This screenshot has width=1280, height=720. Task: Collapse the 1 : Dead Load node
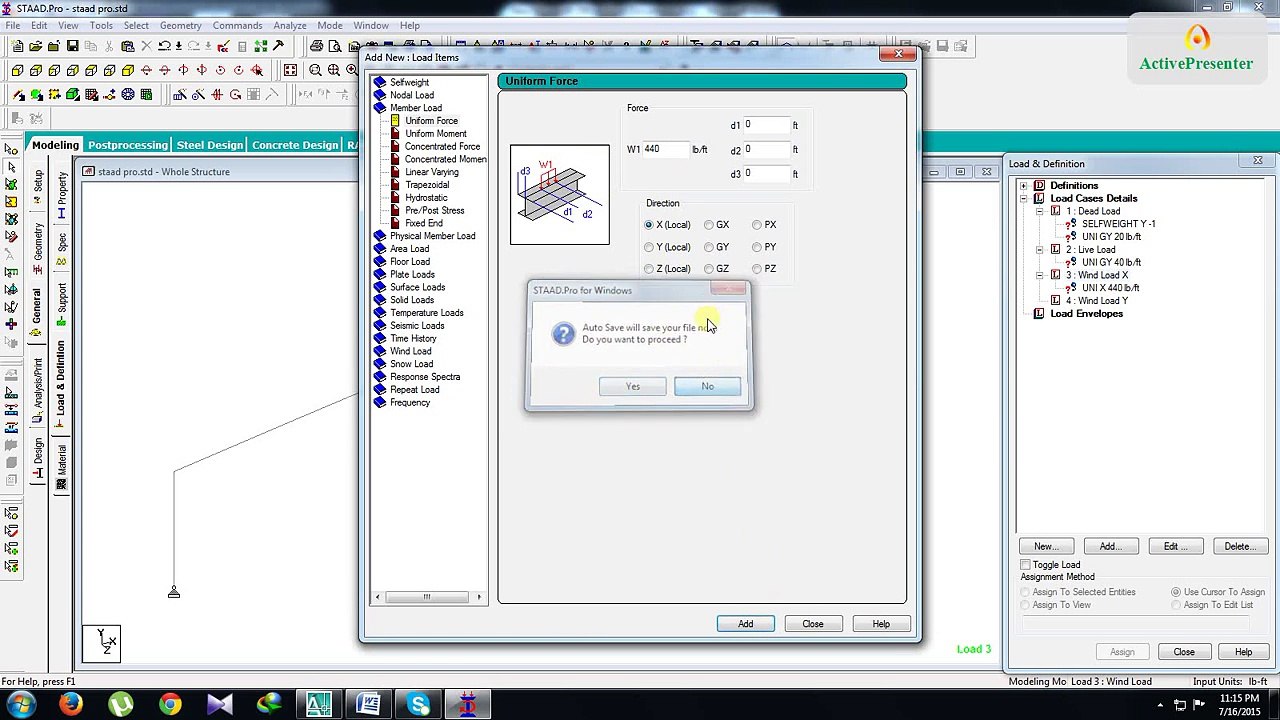tap(1040, 212)
